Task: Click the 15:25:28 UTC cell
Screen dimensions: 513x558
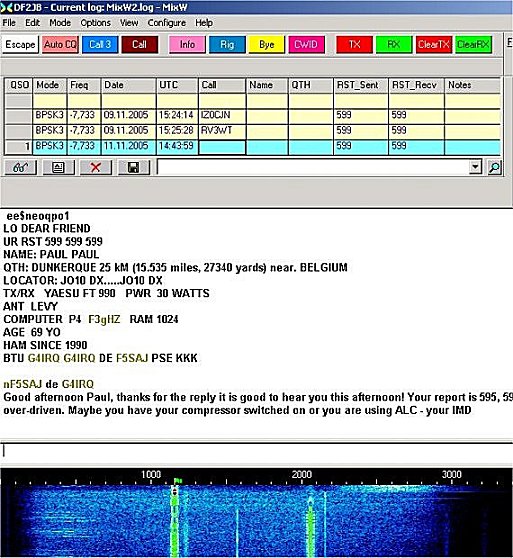Action: pyautogui.click(x=177, y=131)
